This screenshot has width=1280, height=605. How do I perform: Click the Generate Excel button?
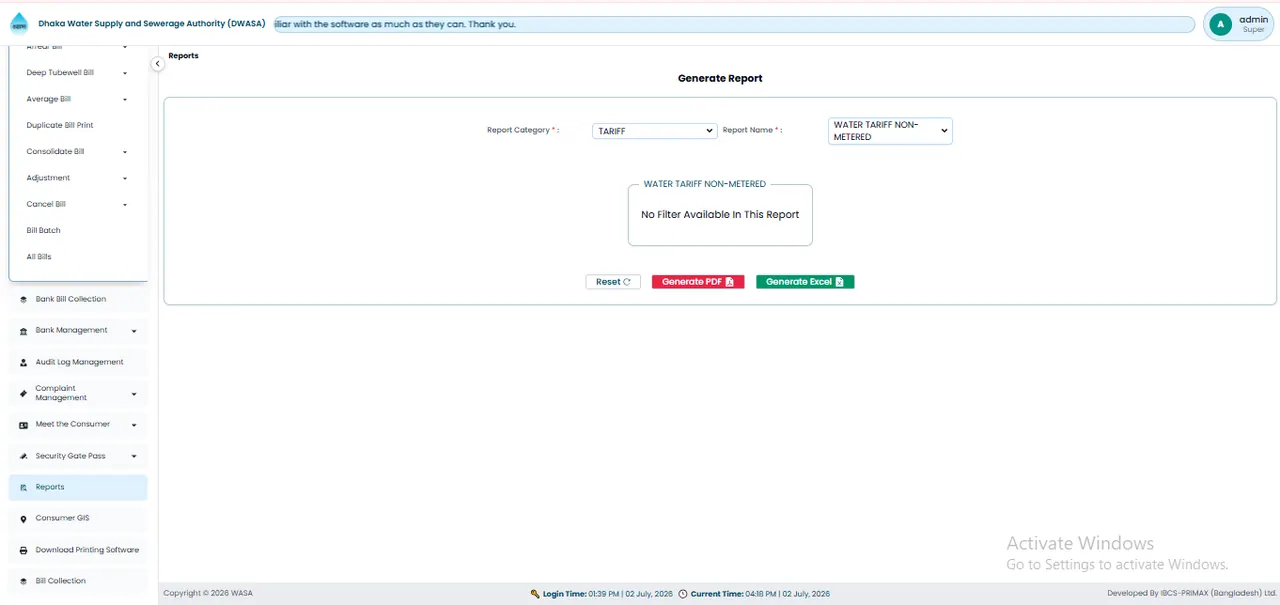tap(805, 282)
